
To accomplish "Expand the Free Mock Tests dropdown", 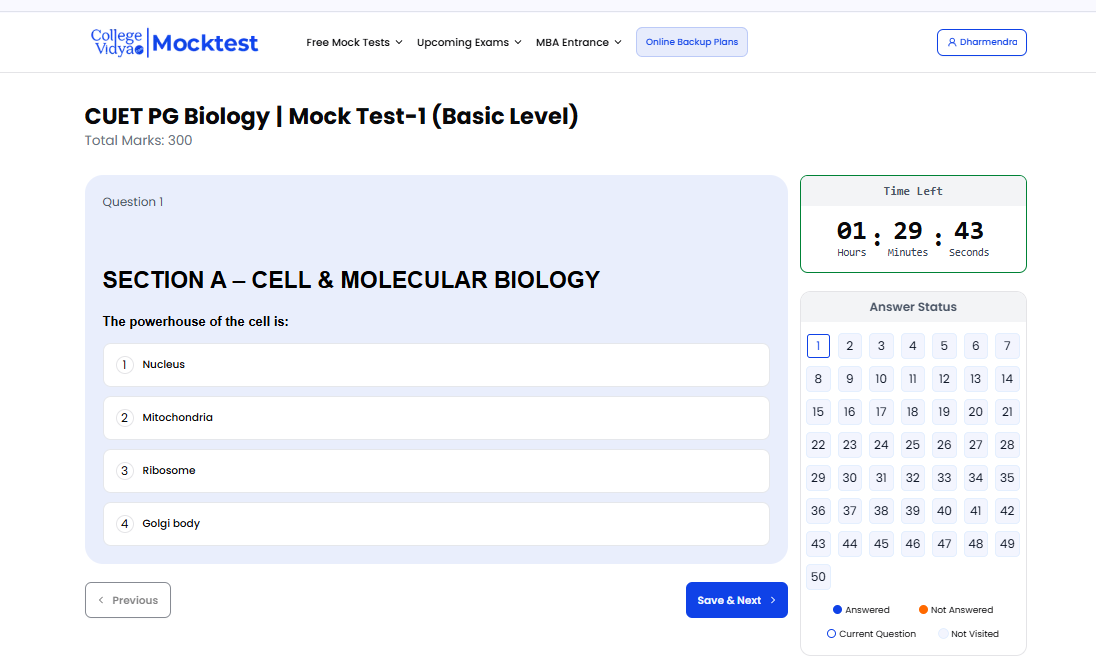I will 354,42.
